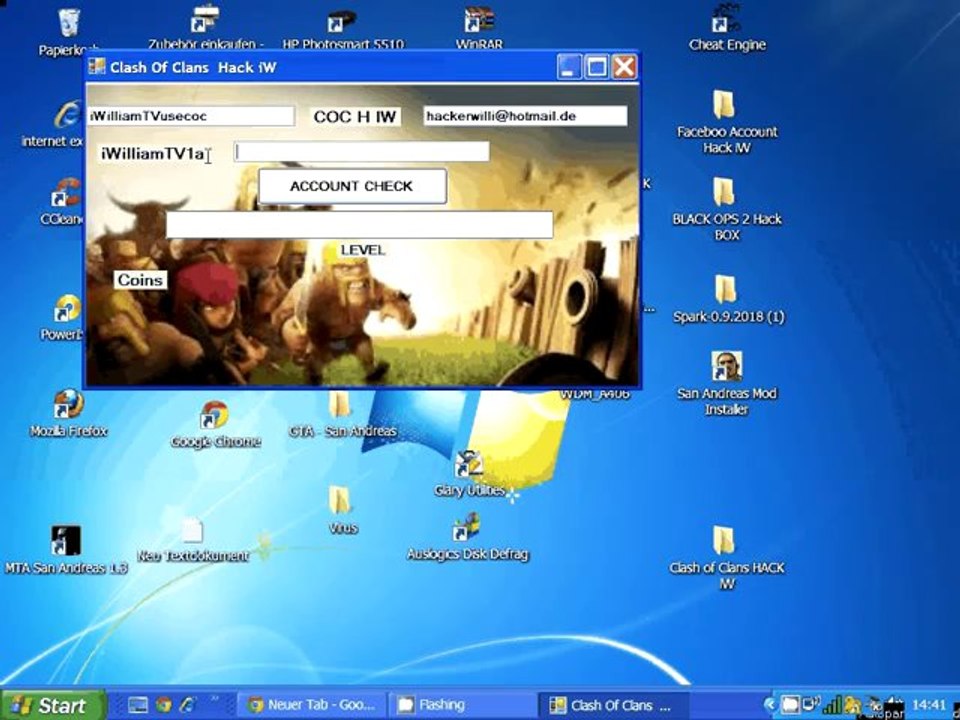Open the BLACK OPS 2 Hack BOX folder

coord(724,192)
